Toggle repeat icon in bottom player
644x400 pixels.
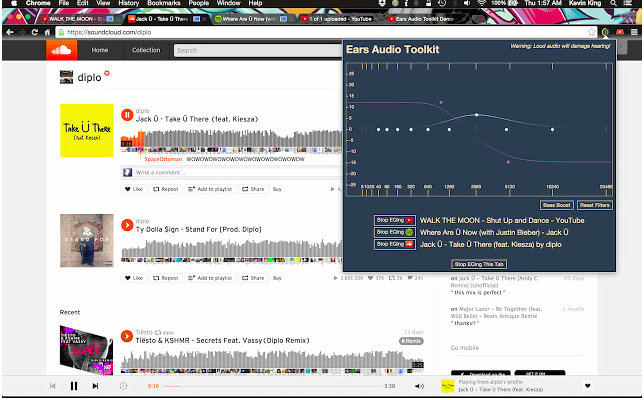[123, 386]
